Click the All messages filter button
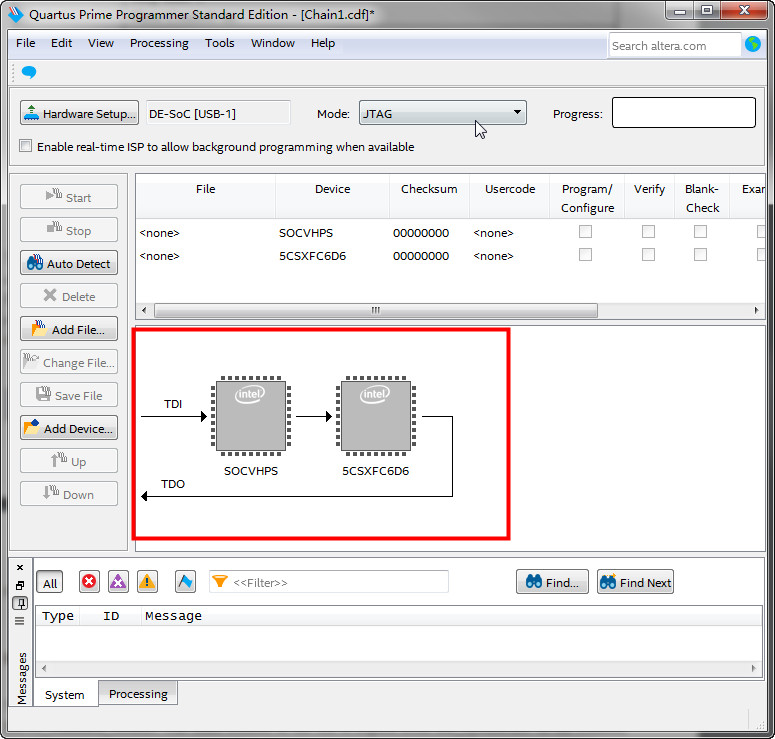 click(x=49, y=582)
